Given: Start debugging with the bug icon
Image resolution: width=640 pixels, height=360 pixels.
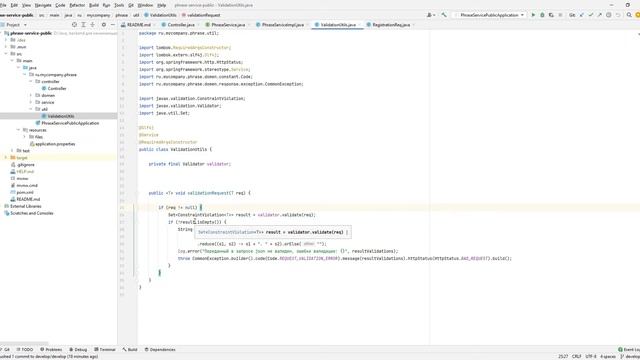Looking at the screenshot, I should click(x=542, y=15).
